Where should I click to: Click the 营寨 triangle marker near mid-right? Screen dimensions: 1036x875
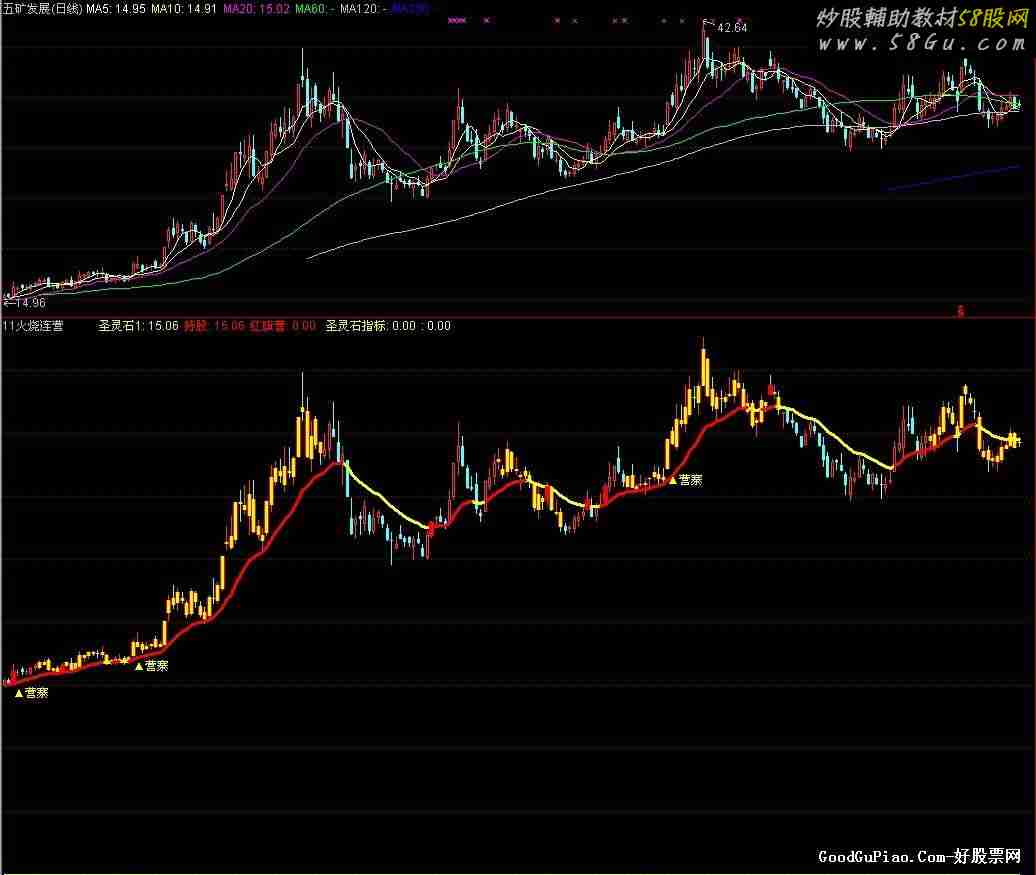(x=685, y=480)
